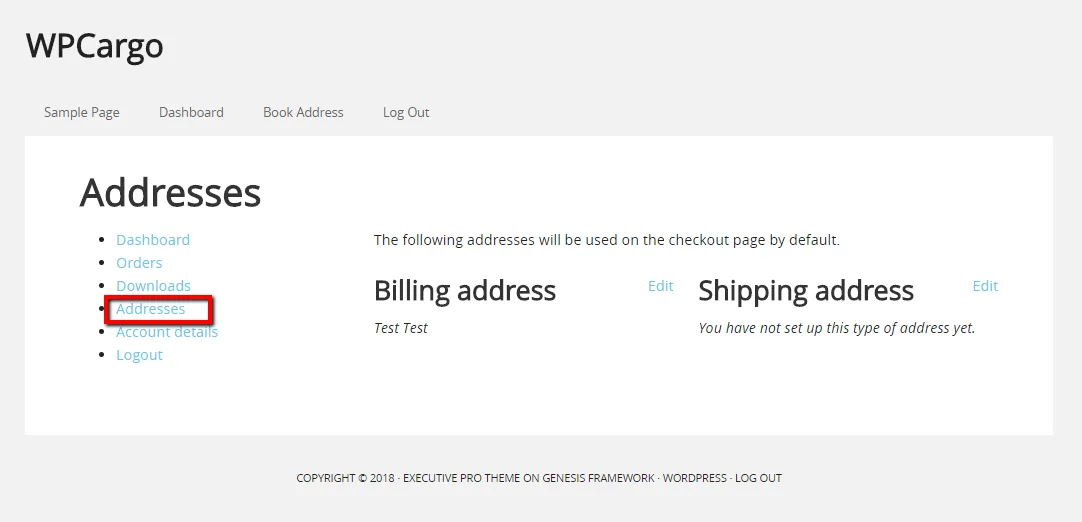This screenshot has width=1082, height=522.
Task: Open Account details link
Action: [x=167, y=332]
